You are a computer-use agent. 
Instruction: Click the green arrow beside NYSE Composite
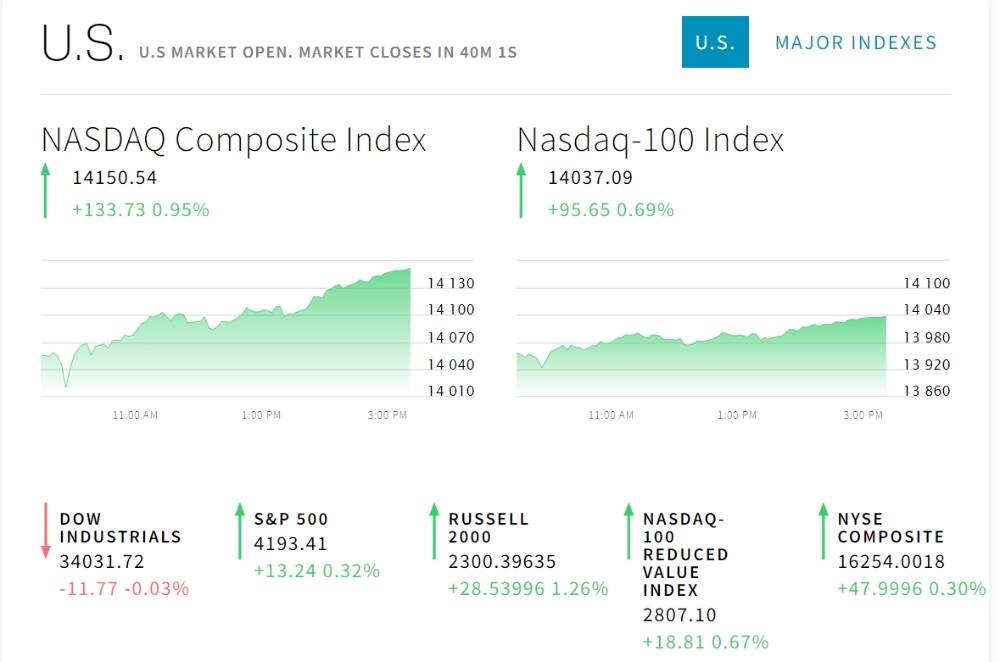click(823, 531)
